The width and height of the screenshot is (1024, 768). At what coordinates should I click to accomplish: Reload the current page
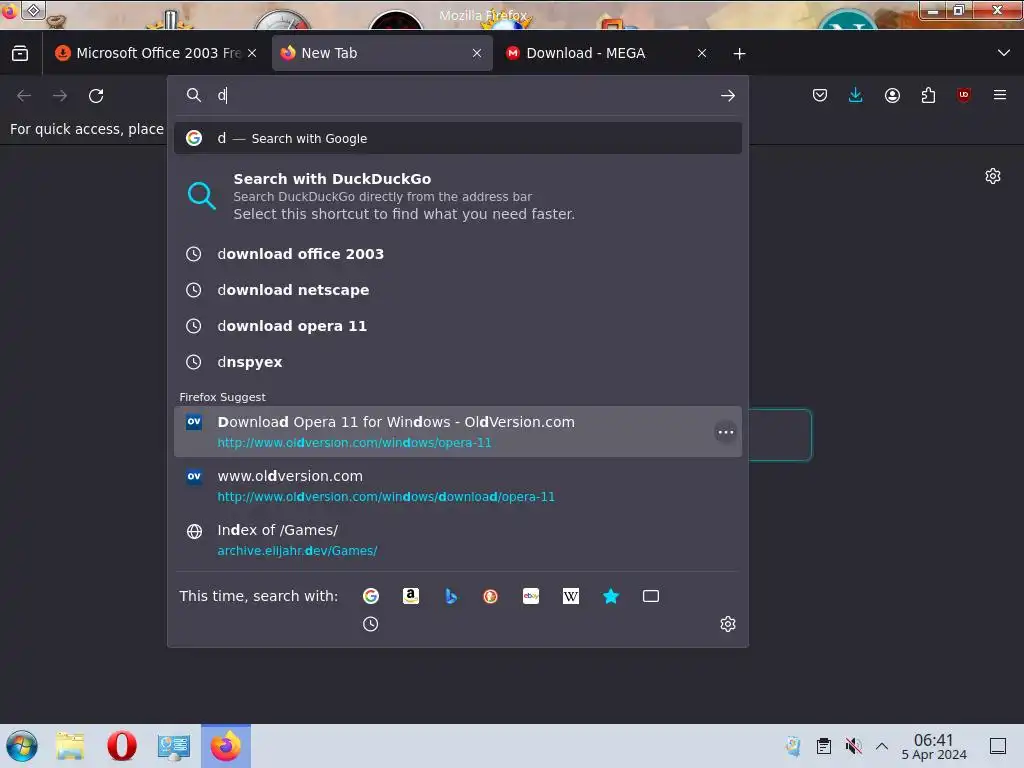click(96, 96)
